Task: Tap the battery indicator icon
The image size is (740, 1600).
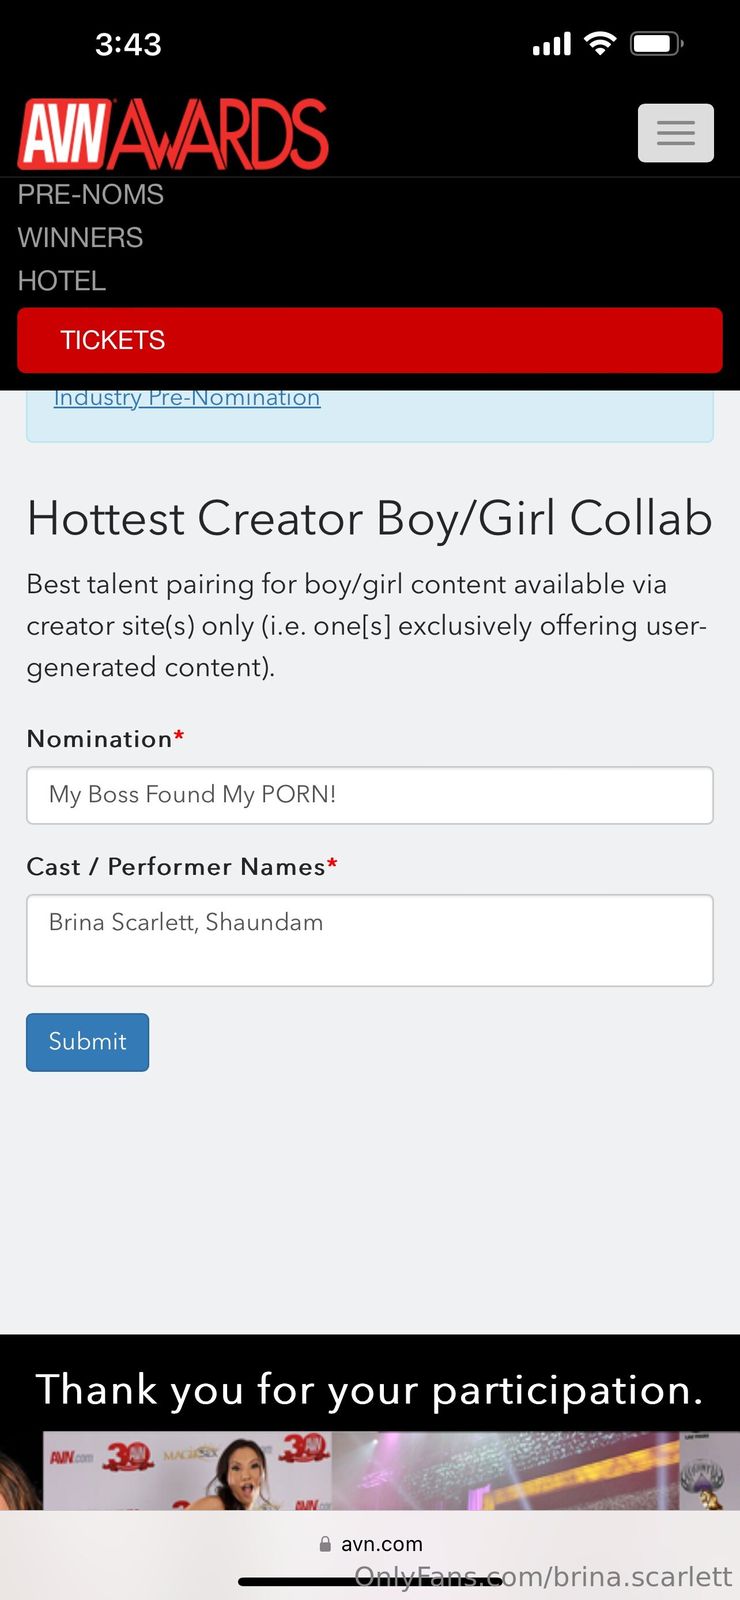Action: (x=656, y=43)
